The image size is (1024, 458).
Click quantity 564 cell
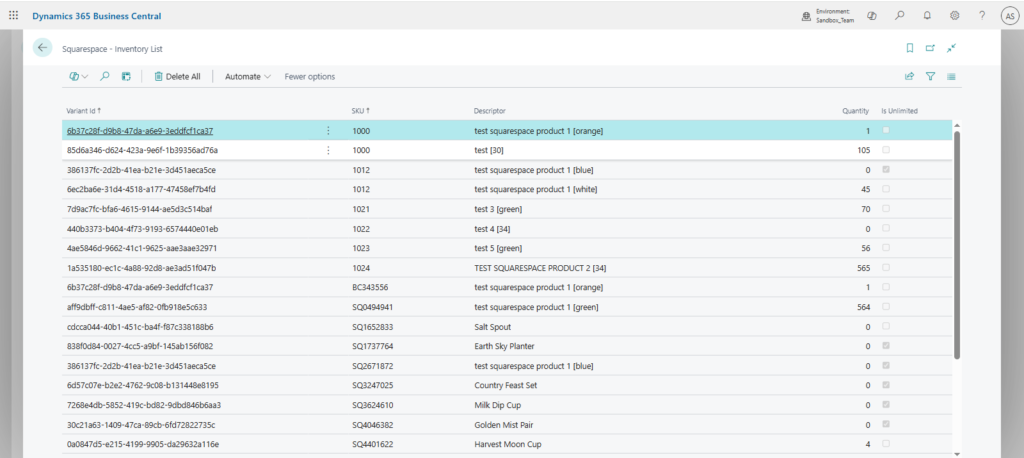pyautogui.click(x=863, y=307)
